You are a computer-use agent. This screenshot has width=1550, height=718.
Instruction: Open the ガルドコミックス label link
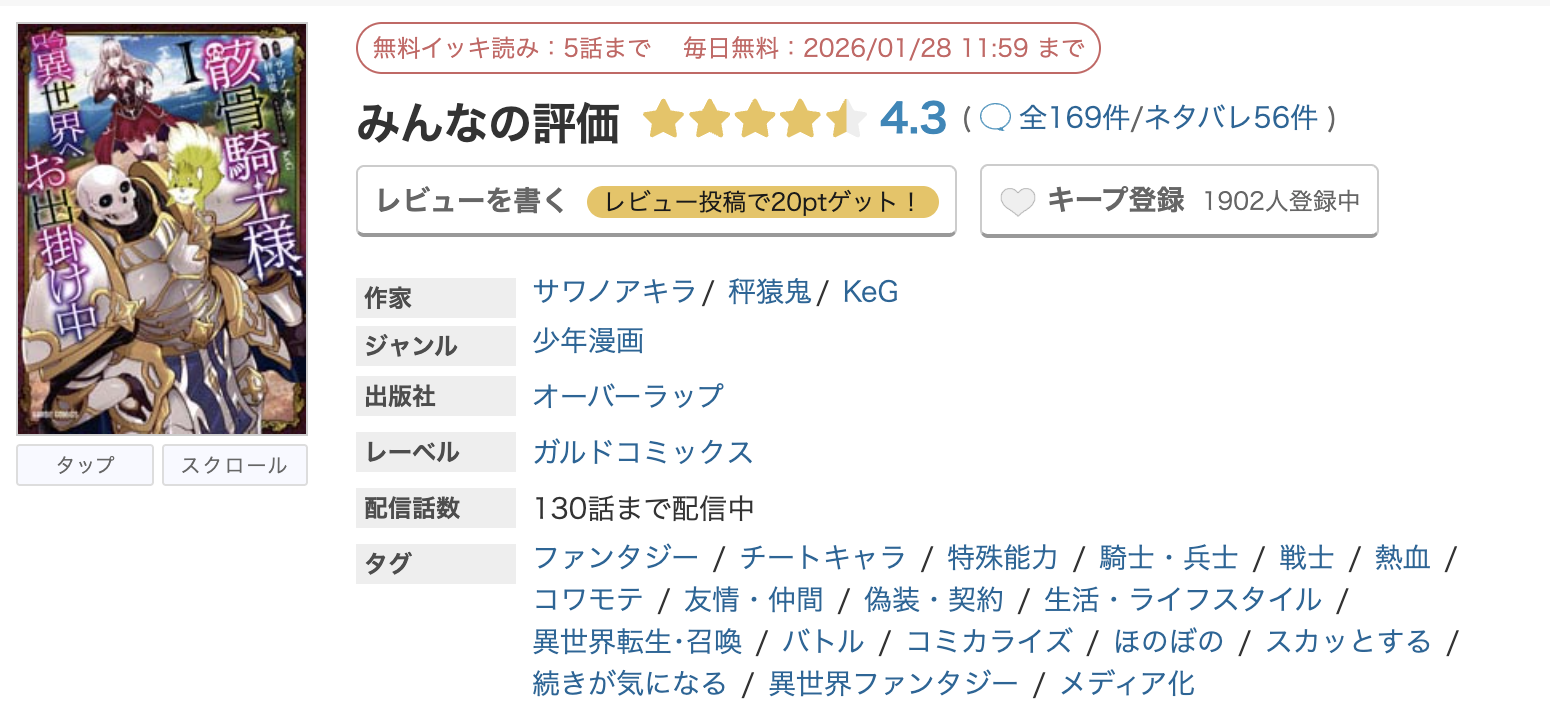pyautogui.click(x=643, y=451)
